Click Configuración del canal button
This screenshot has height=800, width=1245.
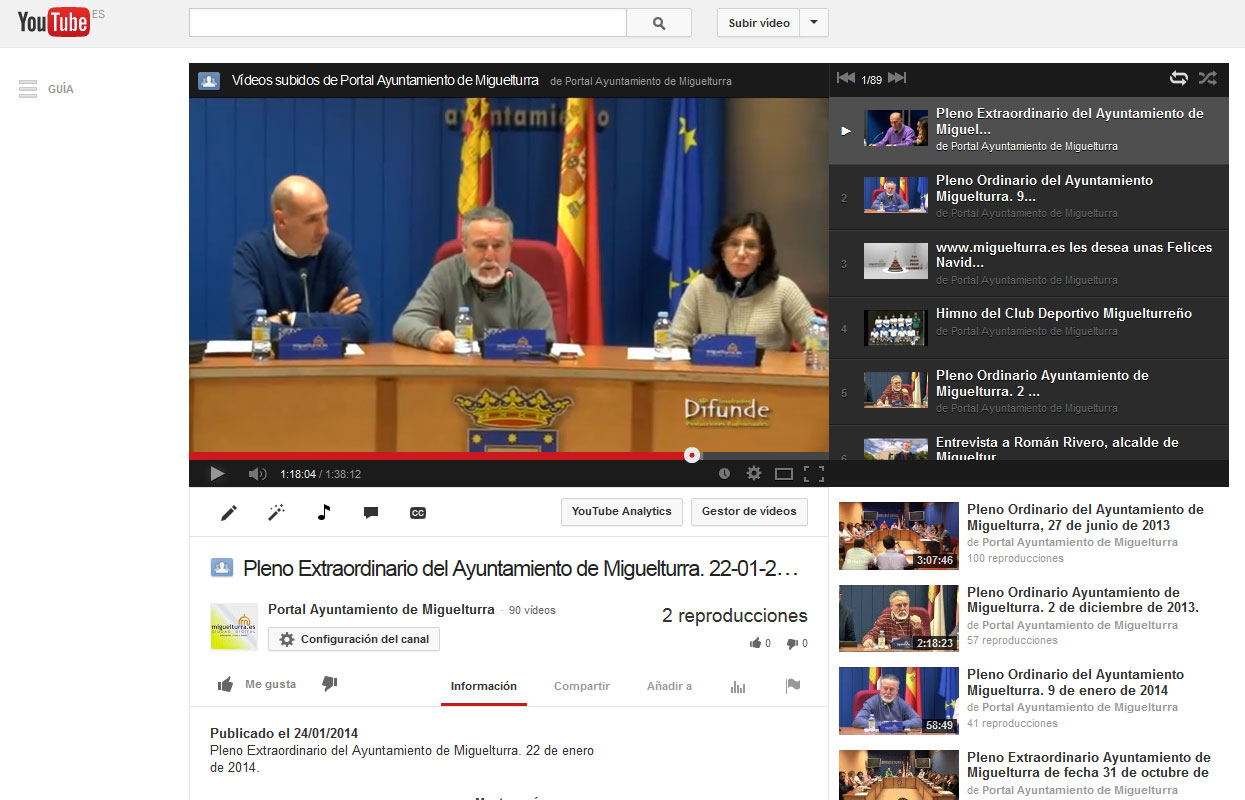click(x=354, y=639)
